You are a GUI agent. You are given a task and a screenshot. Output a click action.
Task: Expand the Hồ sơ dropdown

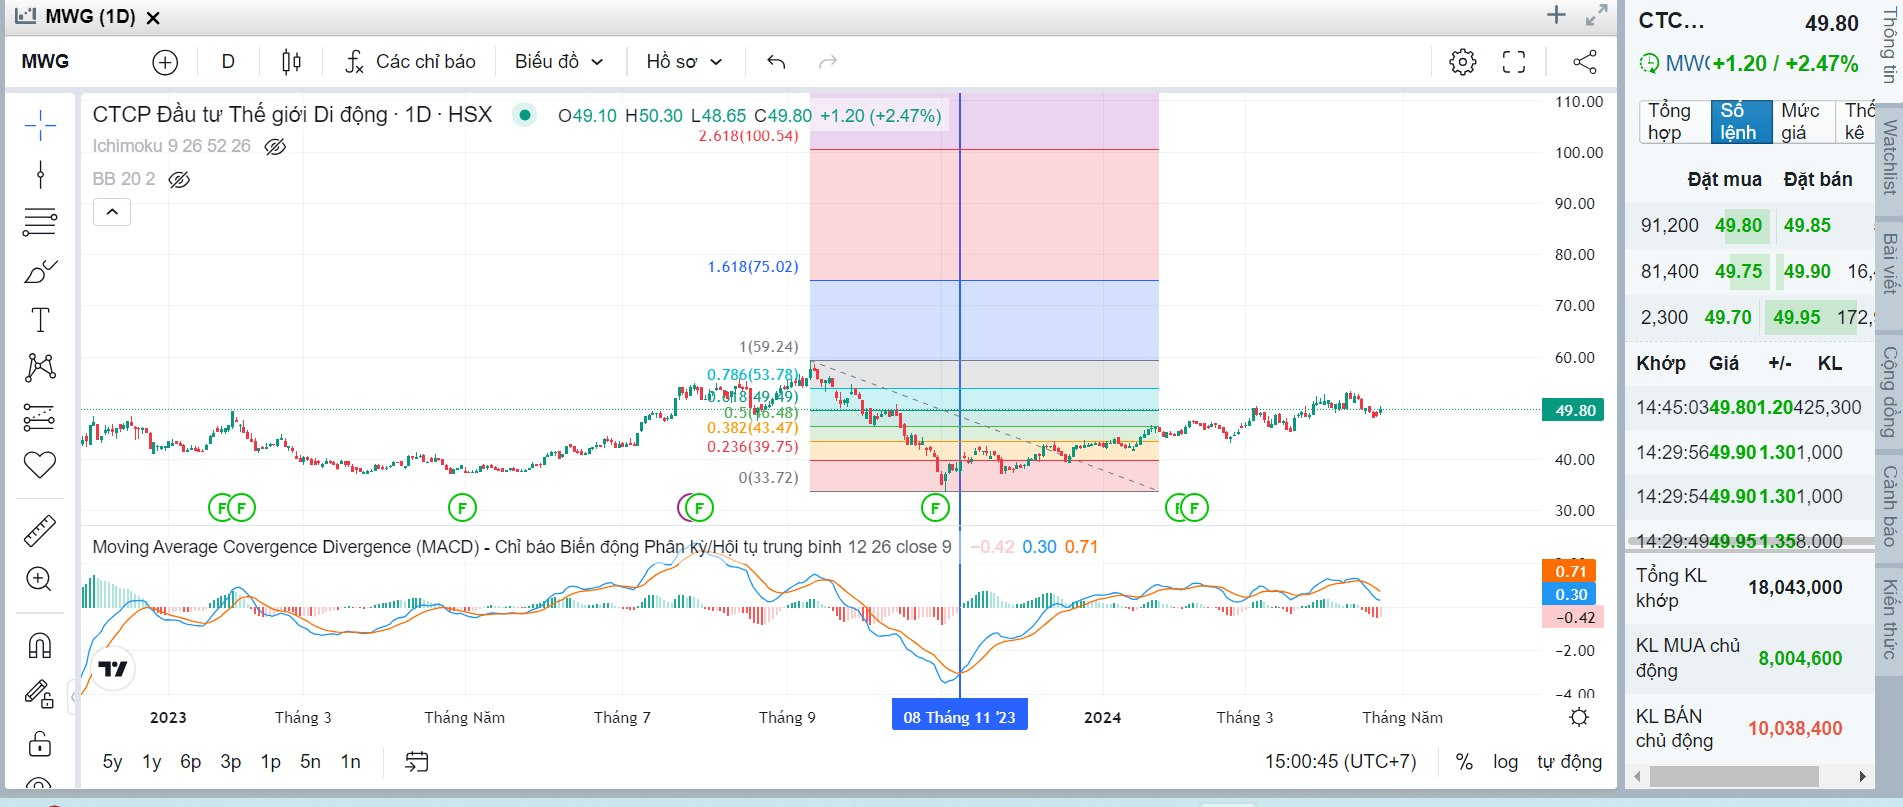click(684, 62)
